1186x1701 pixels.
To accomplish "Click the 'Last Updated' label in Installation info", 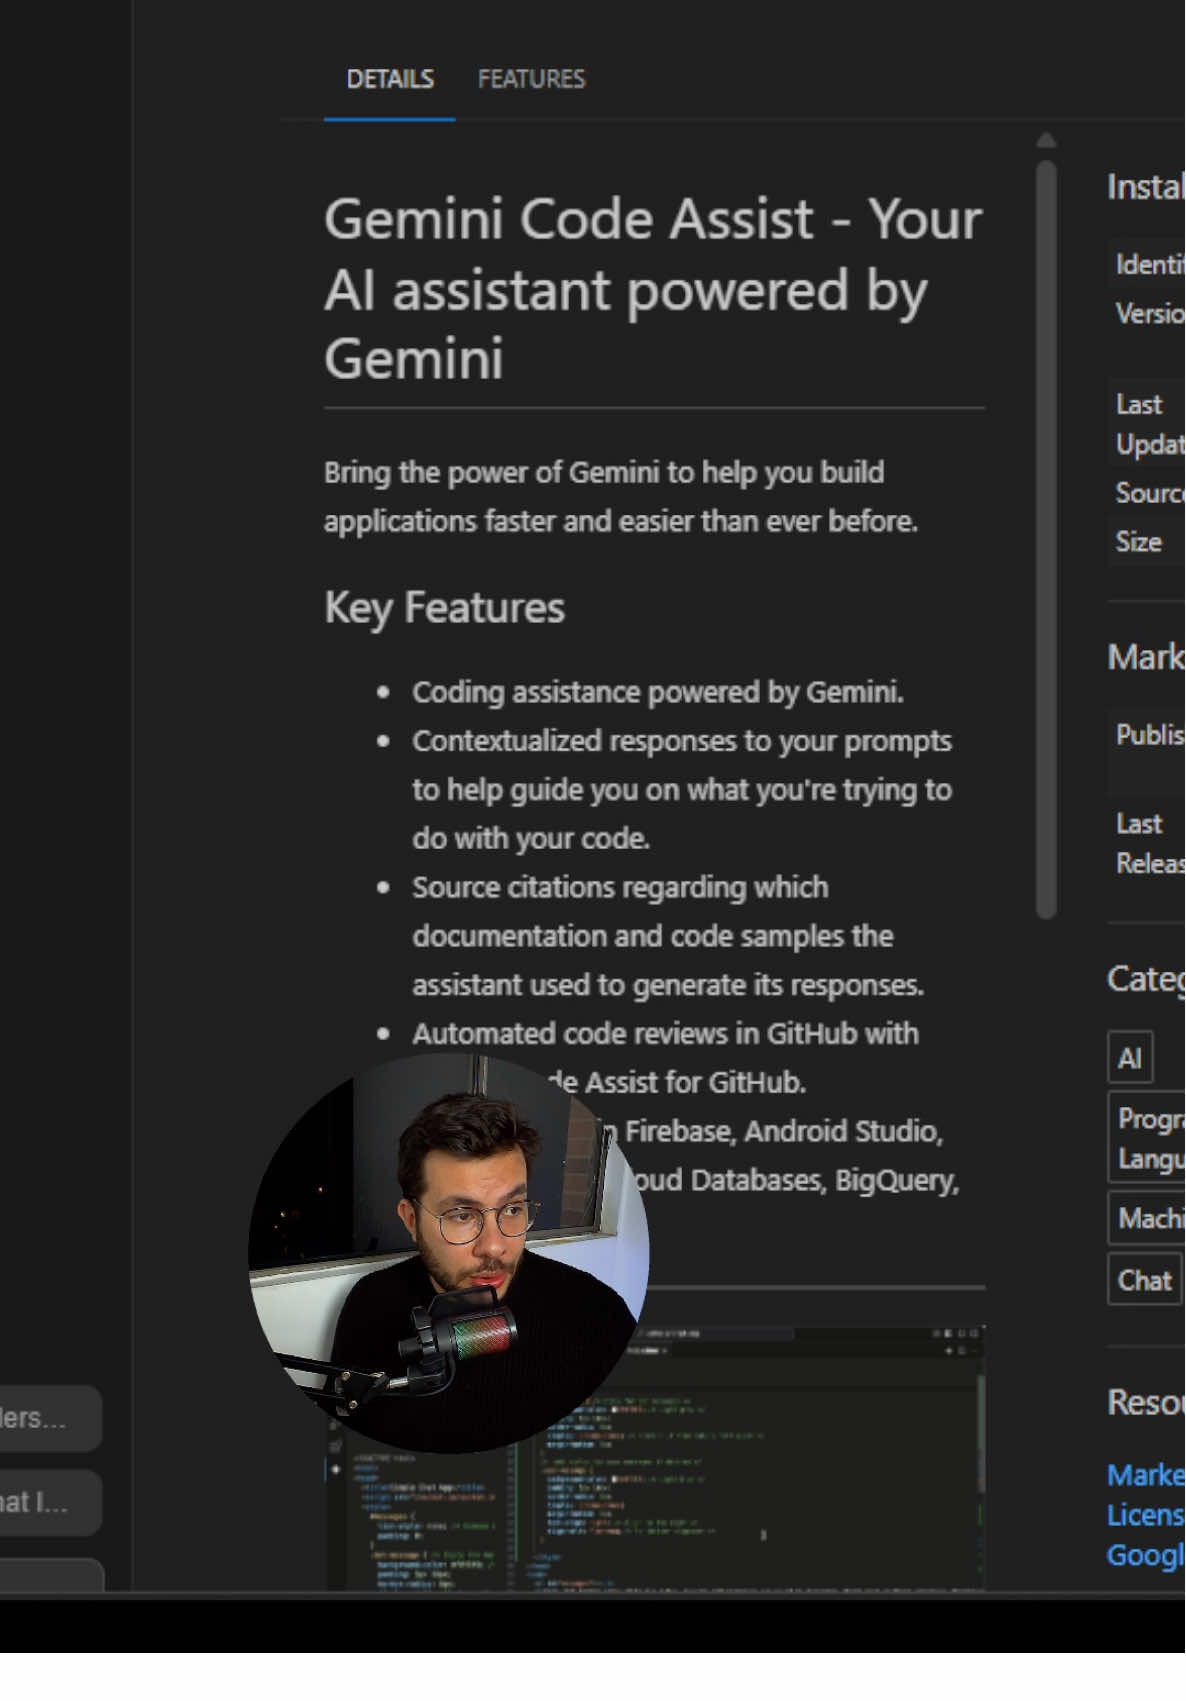I will click(x=1150, y=424).
